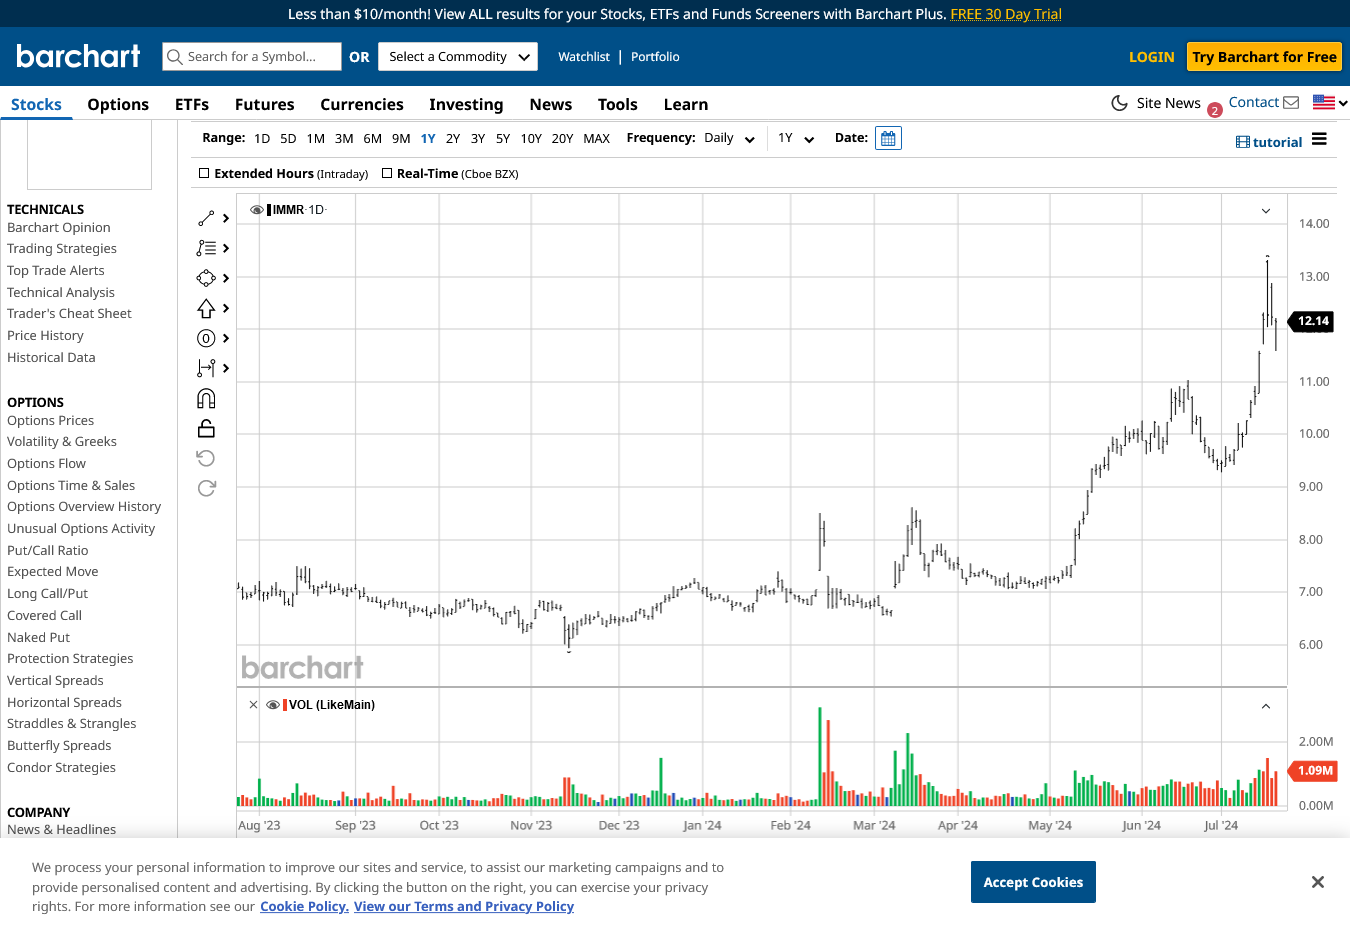This screenshot has width=1350, height=926.
Task: Click the LOGIN link
Action: (1151, 57)
